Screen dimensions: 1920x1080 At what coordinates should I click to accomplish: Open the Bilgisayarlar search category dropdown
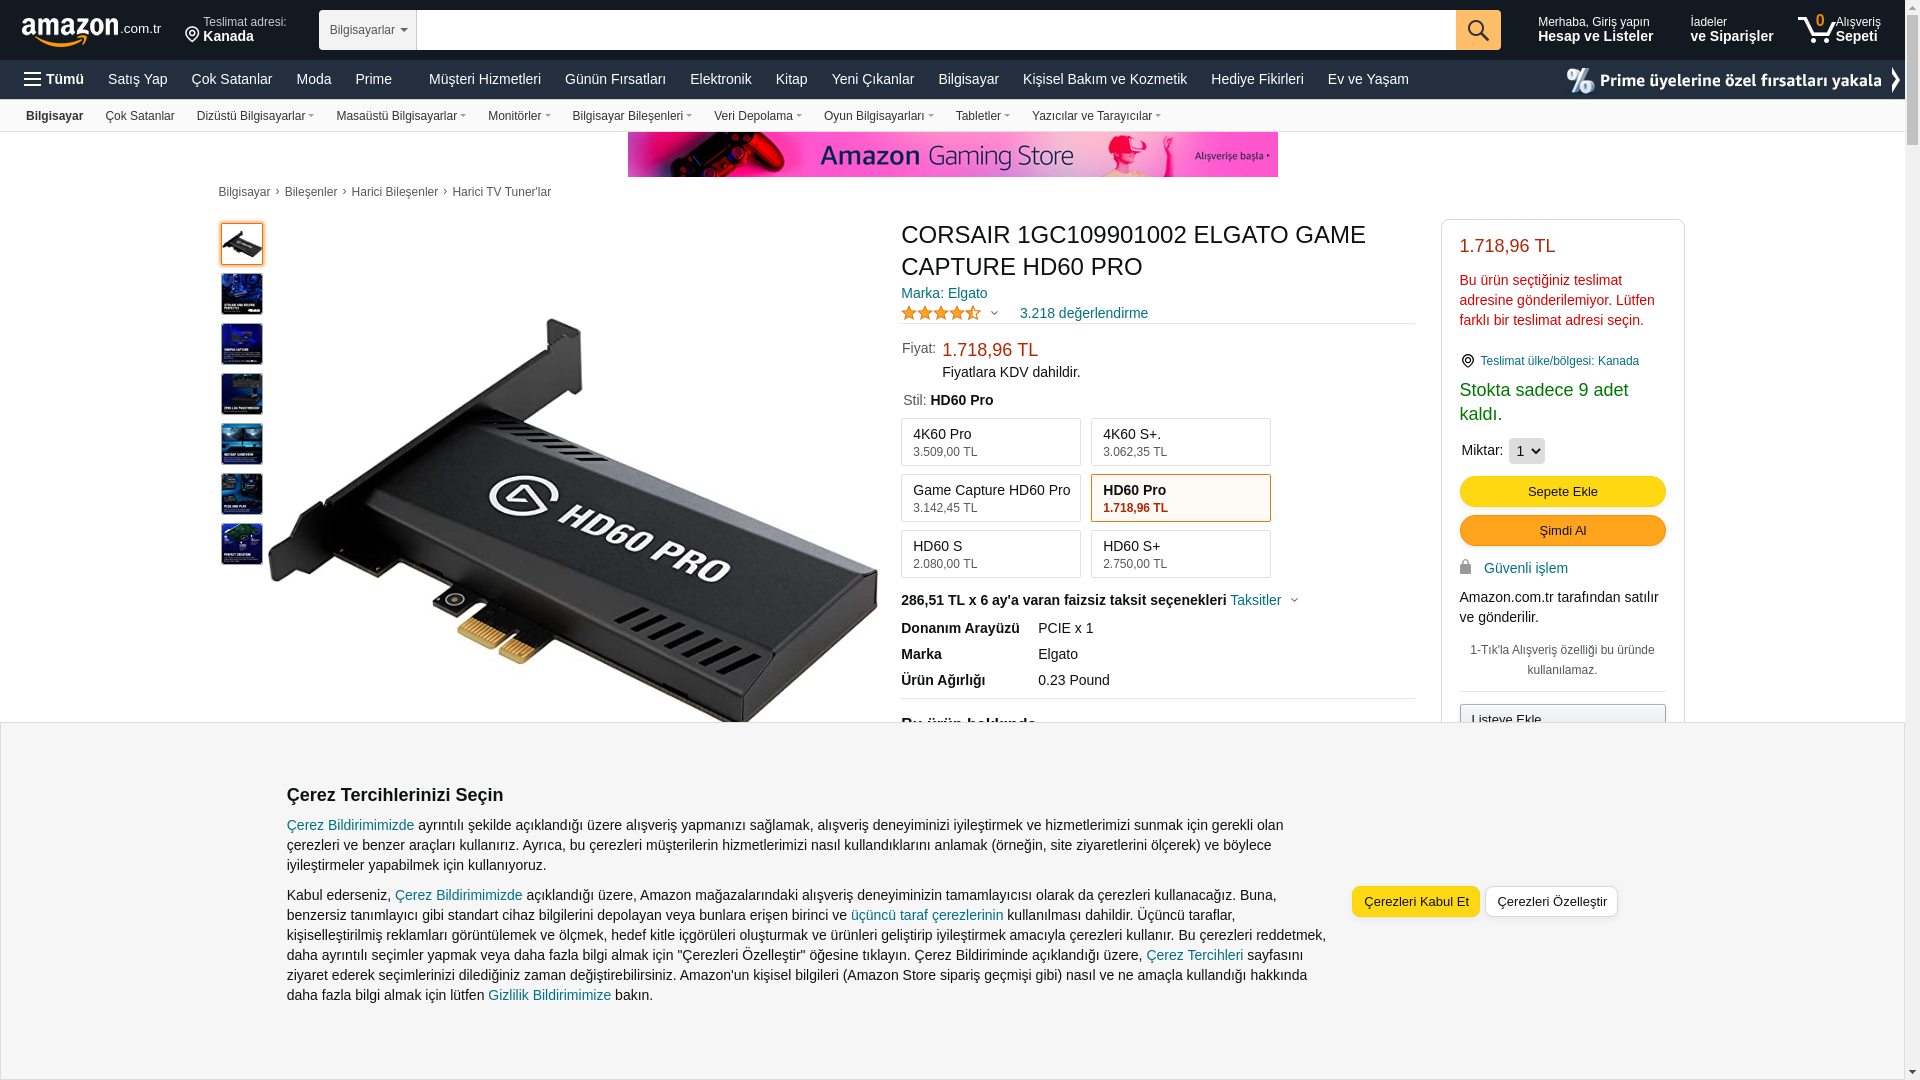tap(368, 30)
